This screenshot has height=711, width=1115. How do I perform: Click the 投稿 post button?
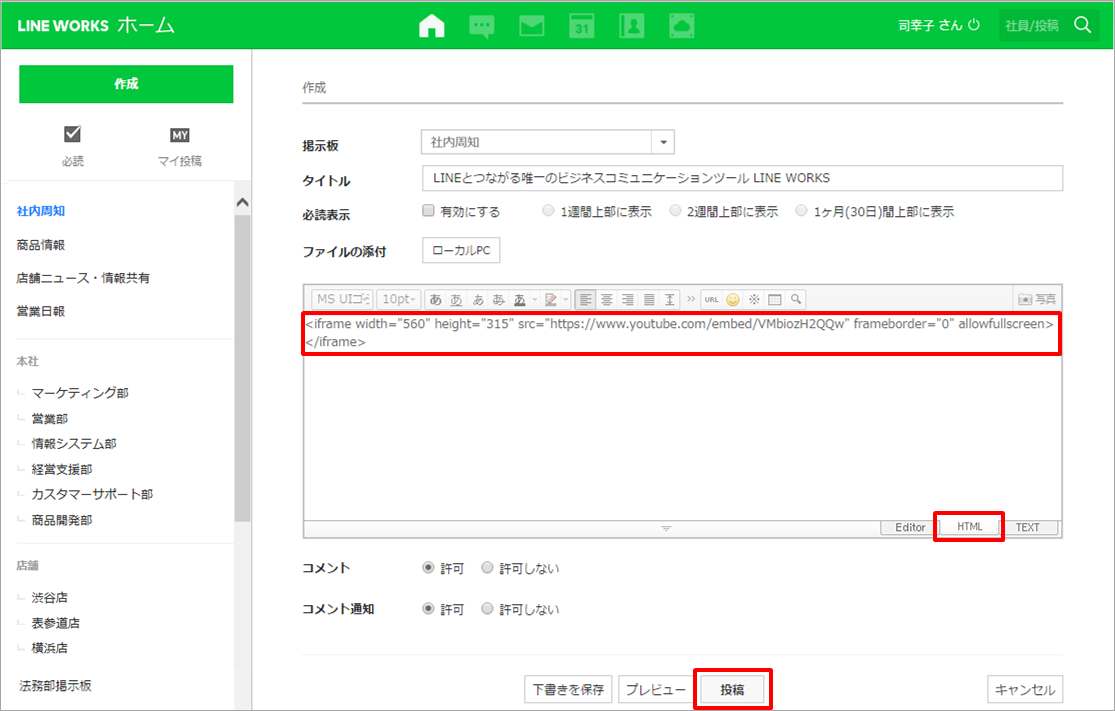coord(732,690)
